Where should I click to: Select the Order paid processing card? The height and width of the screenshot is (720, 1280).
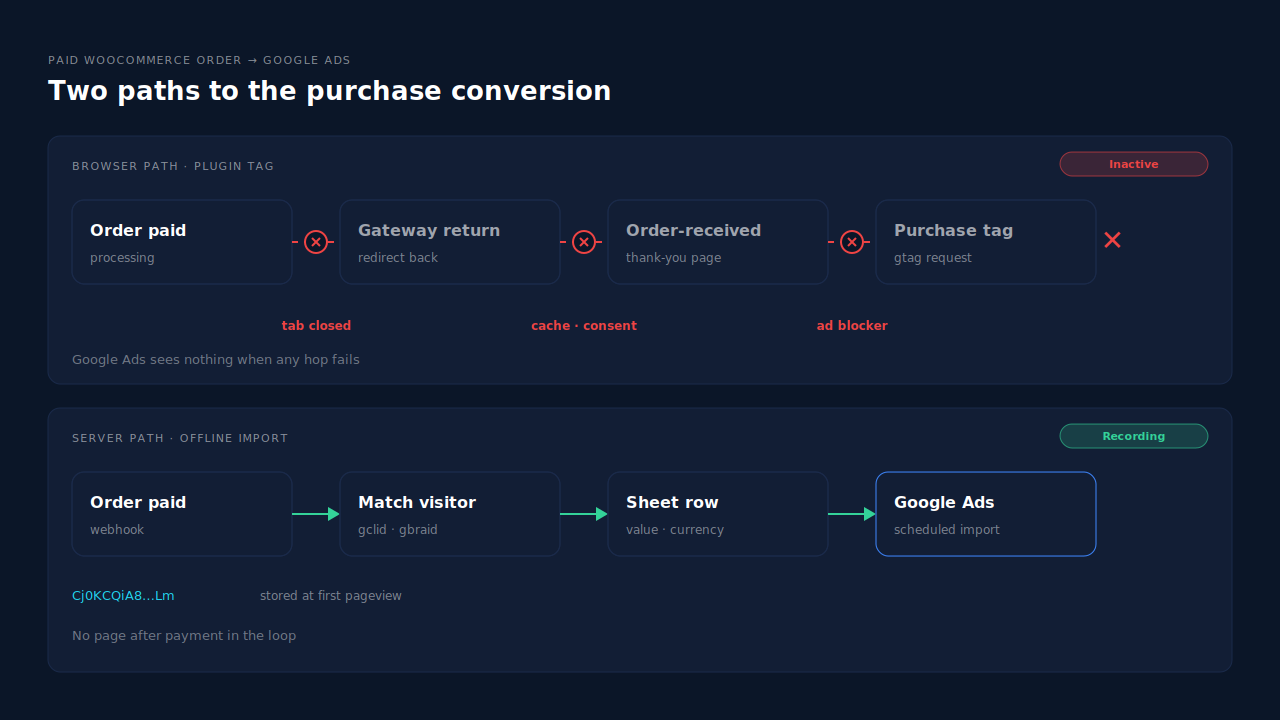click(x=182, y=242)
